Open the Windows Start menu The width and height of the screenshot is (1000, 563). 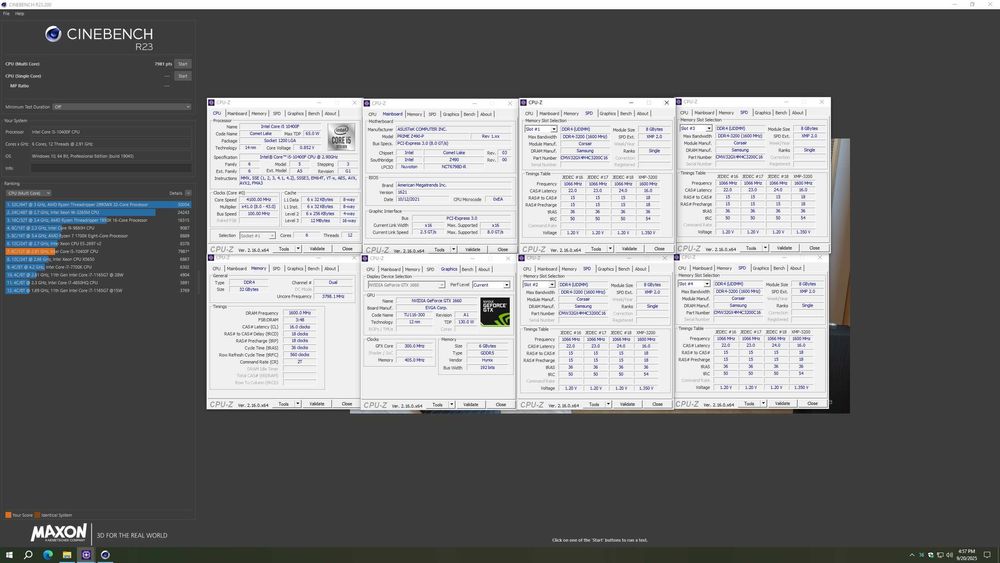coord(9,555)
